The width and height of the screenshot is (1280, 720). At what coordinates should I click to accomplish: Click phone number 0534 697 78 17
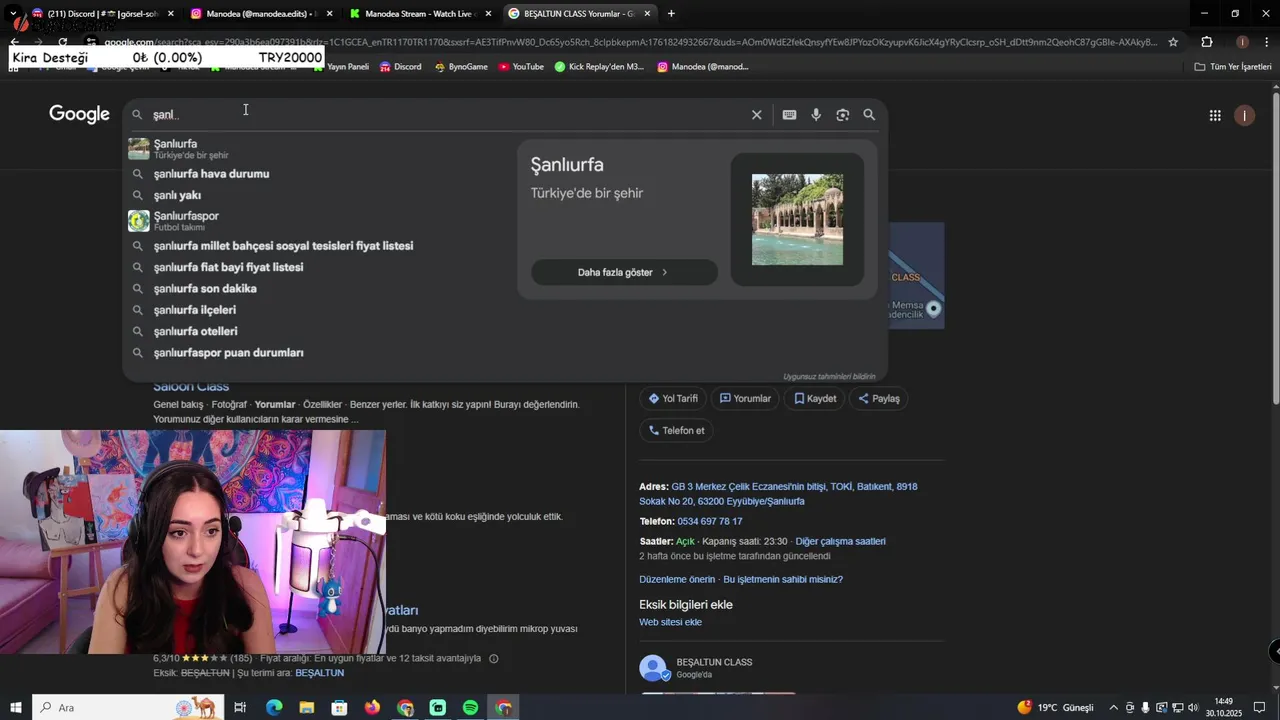(x=710, y=521)
